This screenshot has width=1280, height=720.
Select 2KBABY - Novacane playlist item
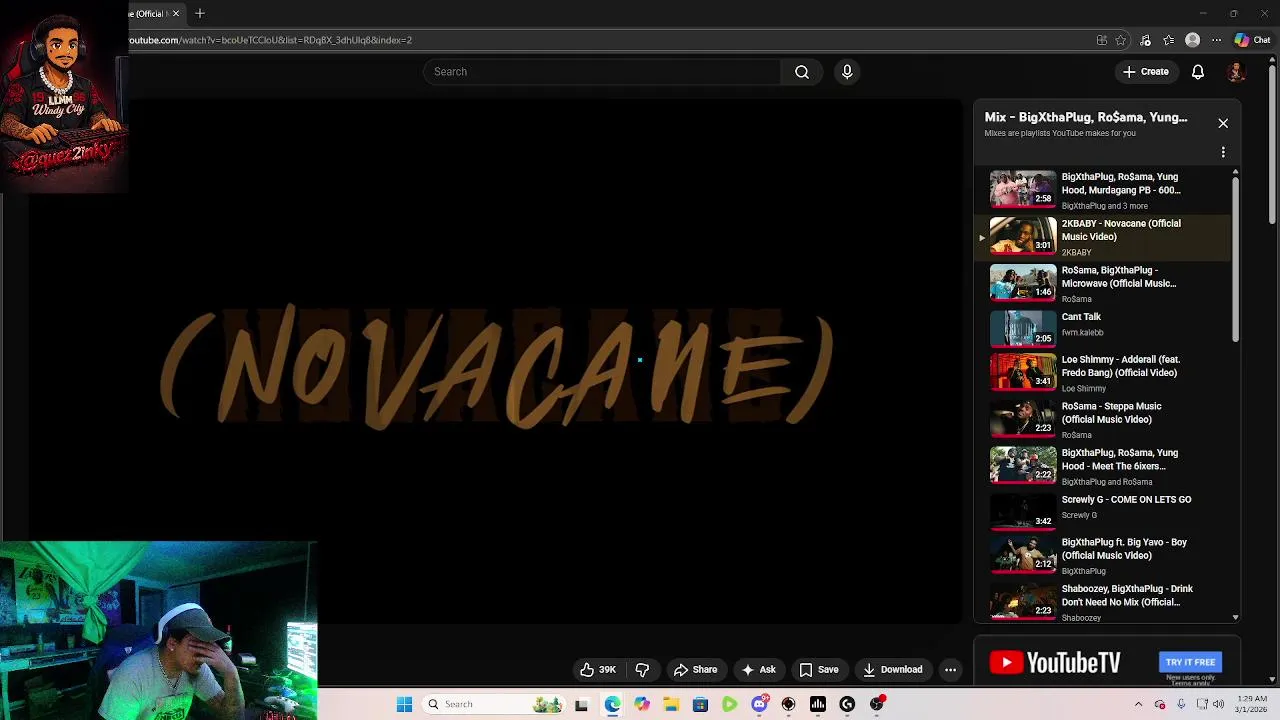(x=1104, y=237)
